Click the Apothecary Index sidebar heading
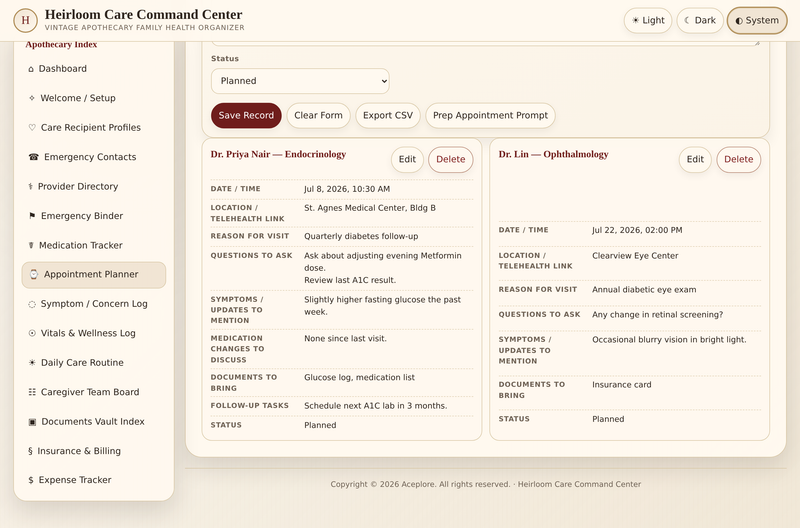Viewport: 800px width, 528px height. [61, 45]
